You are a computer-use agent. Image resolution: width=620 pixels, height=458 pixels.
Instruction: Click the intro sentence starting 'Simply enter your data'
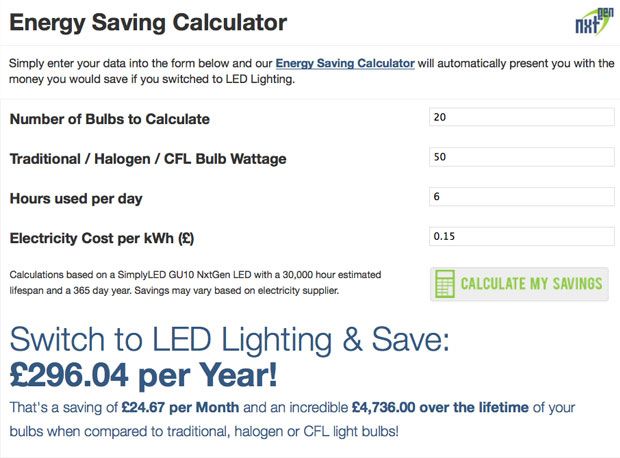(x=312, y=71)
